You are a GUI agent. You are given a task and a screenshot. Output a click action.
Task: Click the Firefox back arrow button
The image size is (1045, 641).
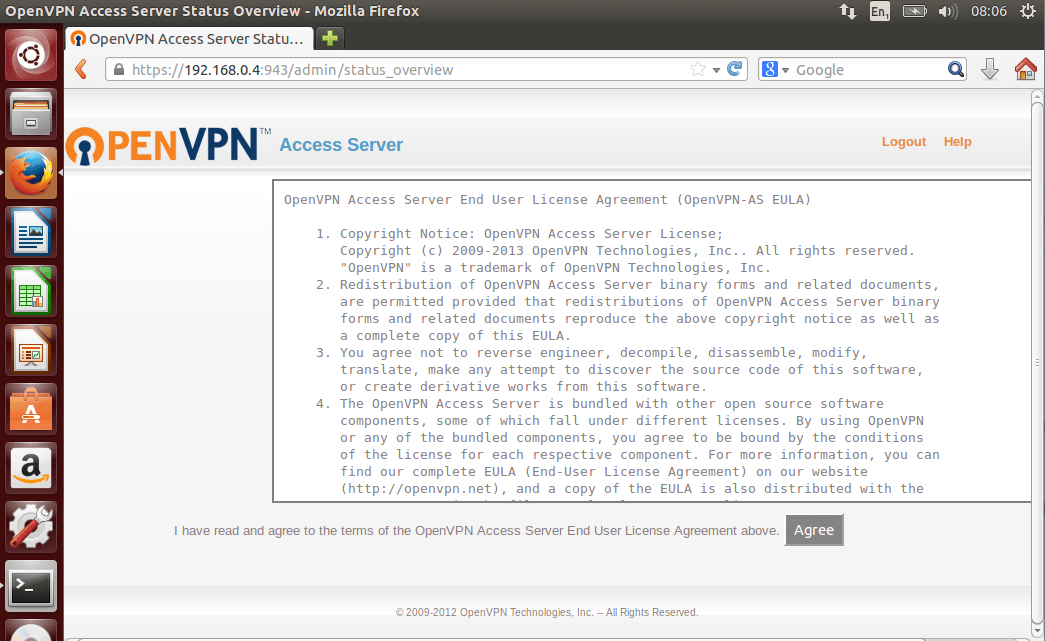click(x=81, y=69)
